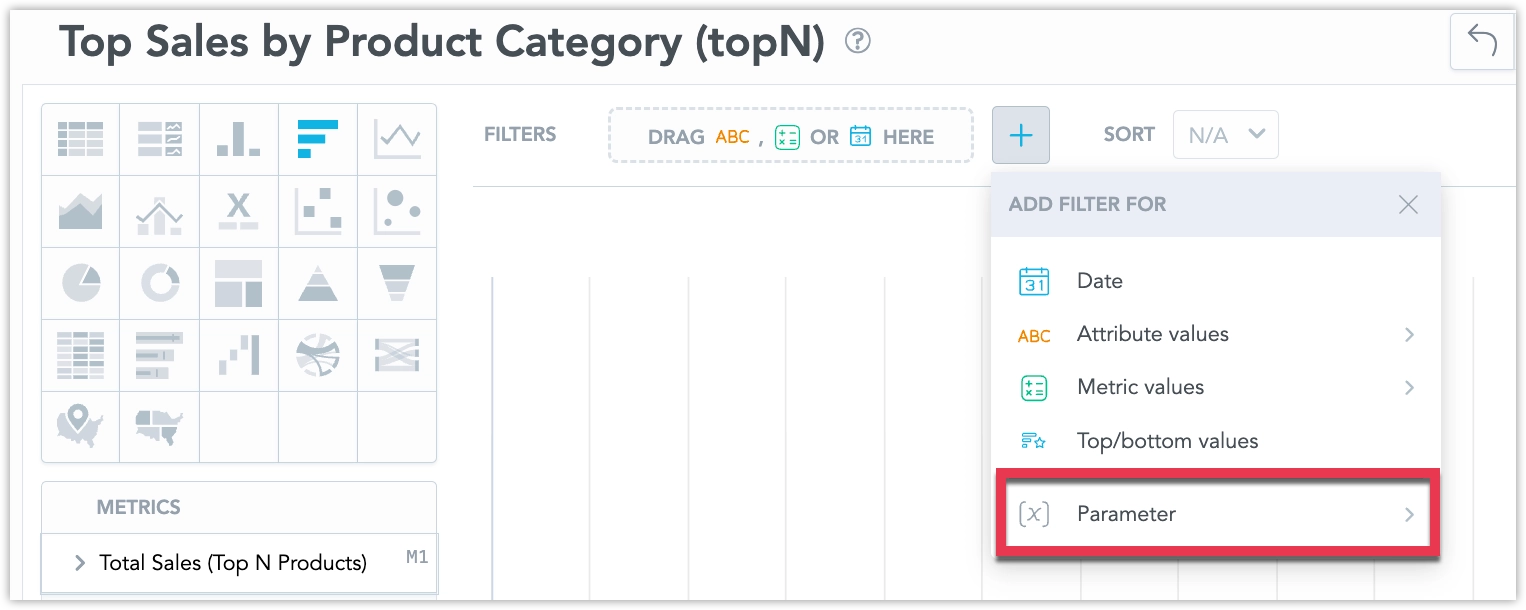Pick the pie chart visualization type
The width and height of the screenshot is (1526, 610).
[x=80, y=284]
